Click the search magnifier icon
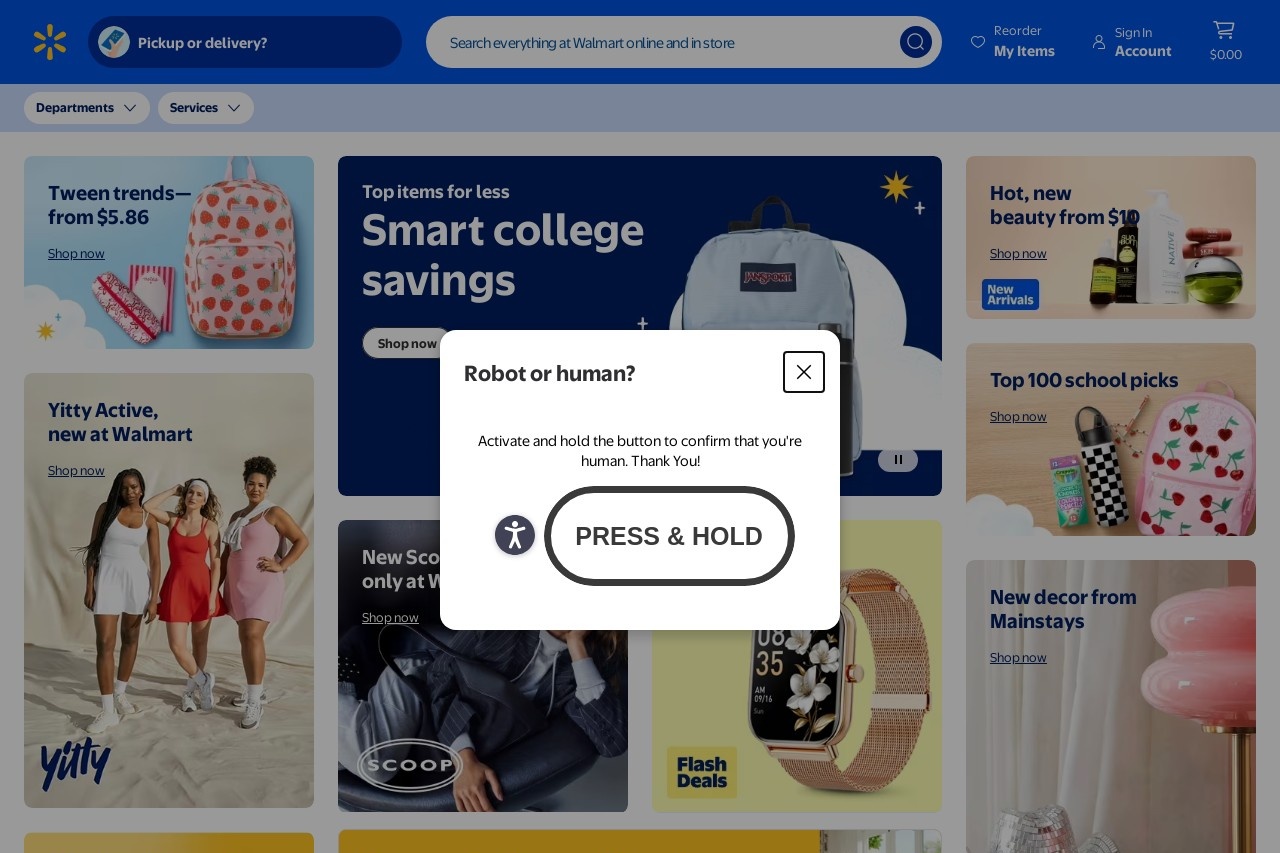The height and width of the screenshot is (853, 1280). [915, 42]
